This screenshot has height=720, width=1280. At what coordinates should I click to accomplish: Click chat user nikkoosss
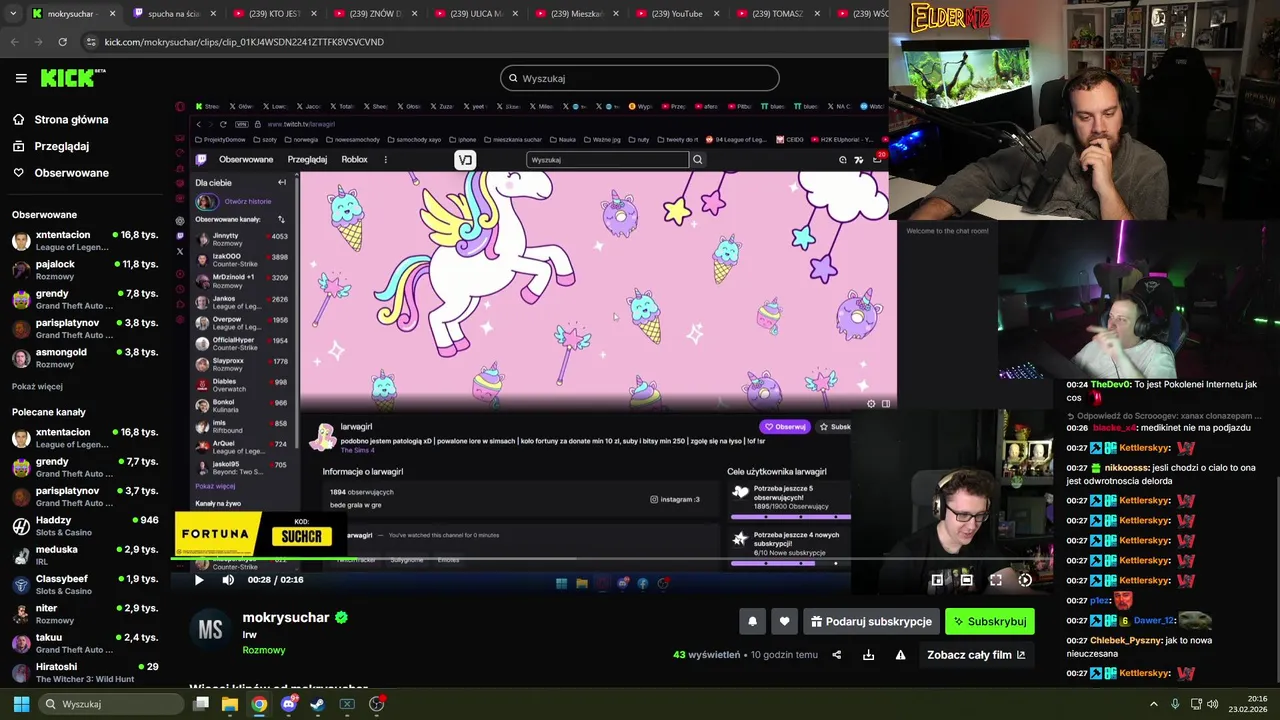[1126, 468]
